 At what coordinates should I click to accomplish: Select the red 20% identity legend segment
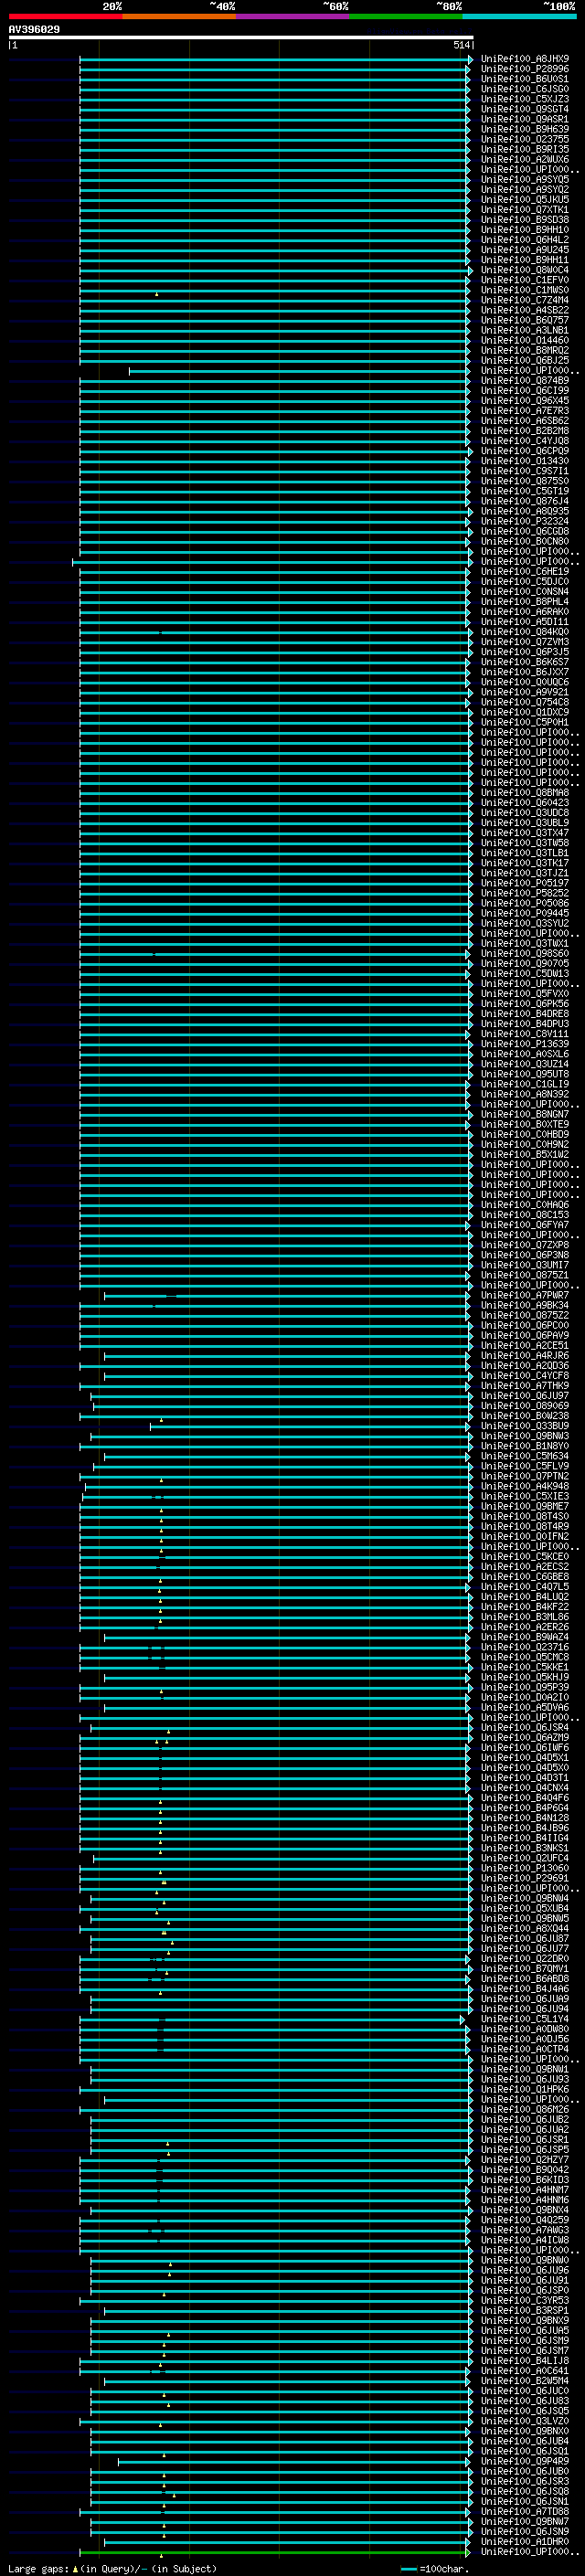65,16
